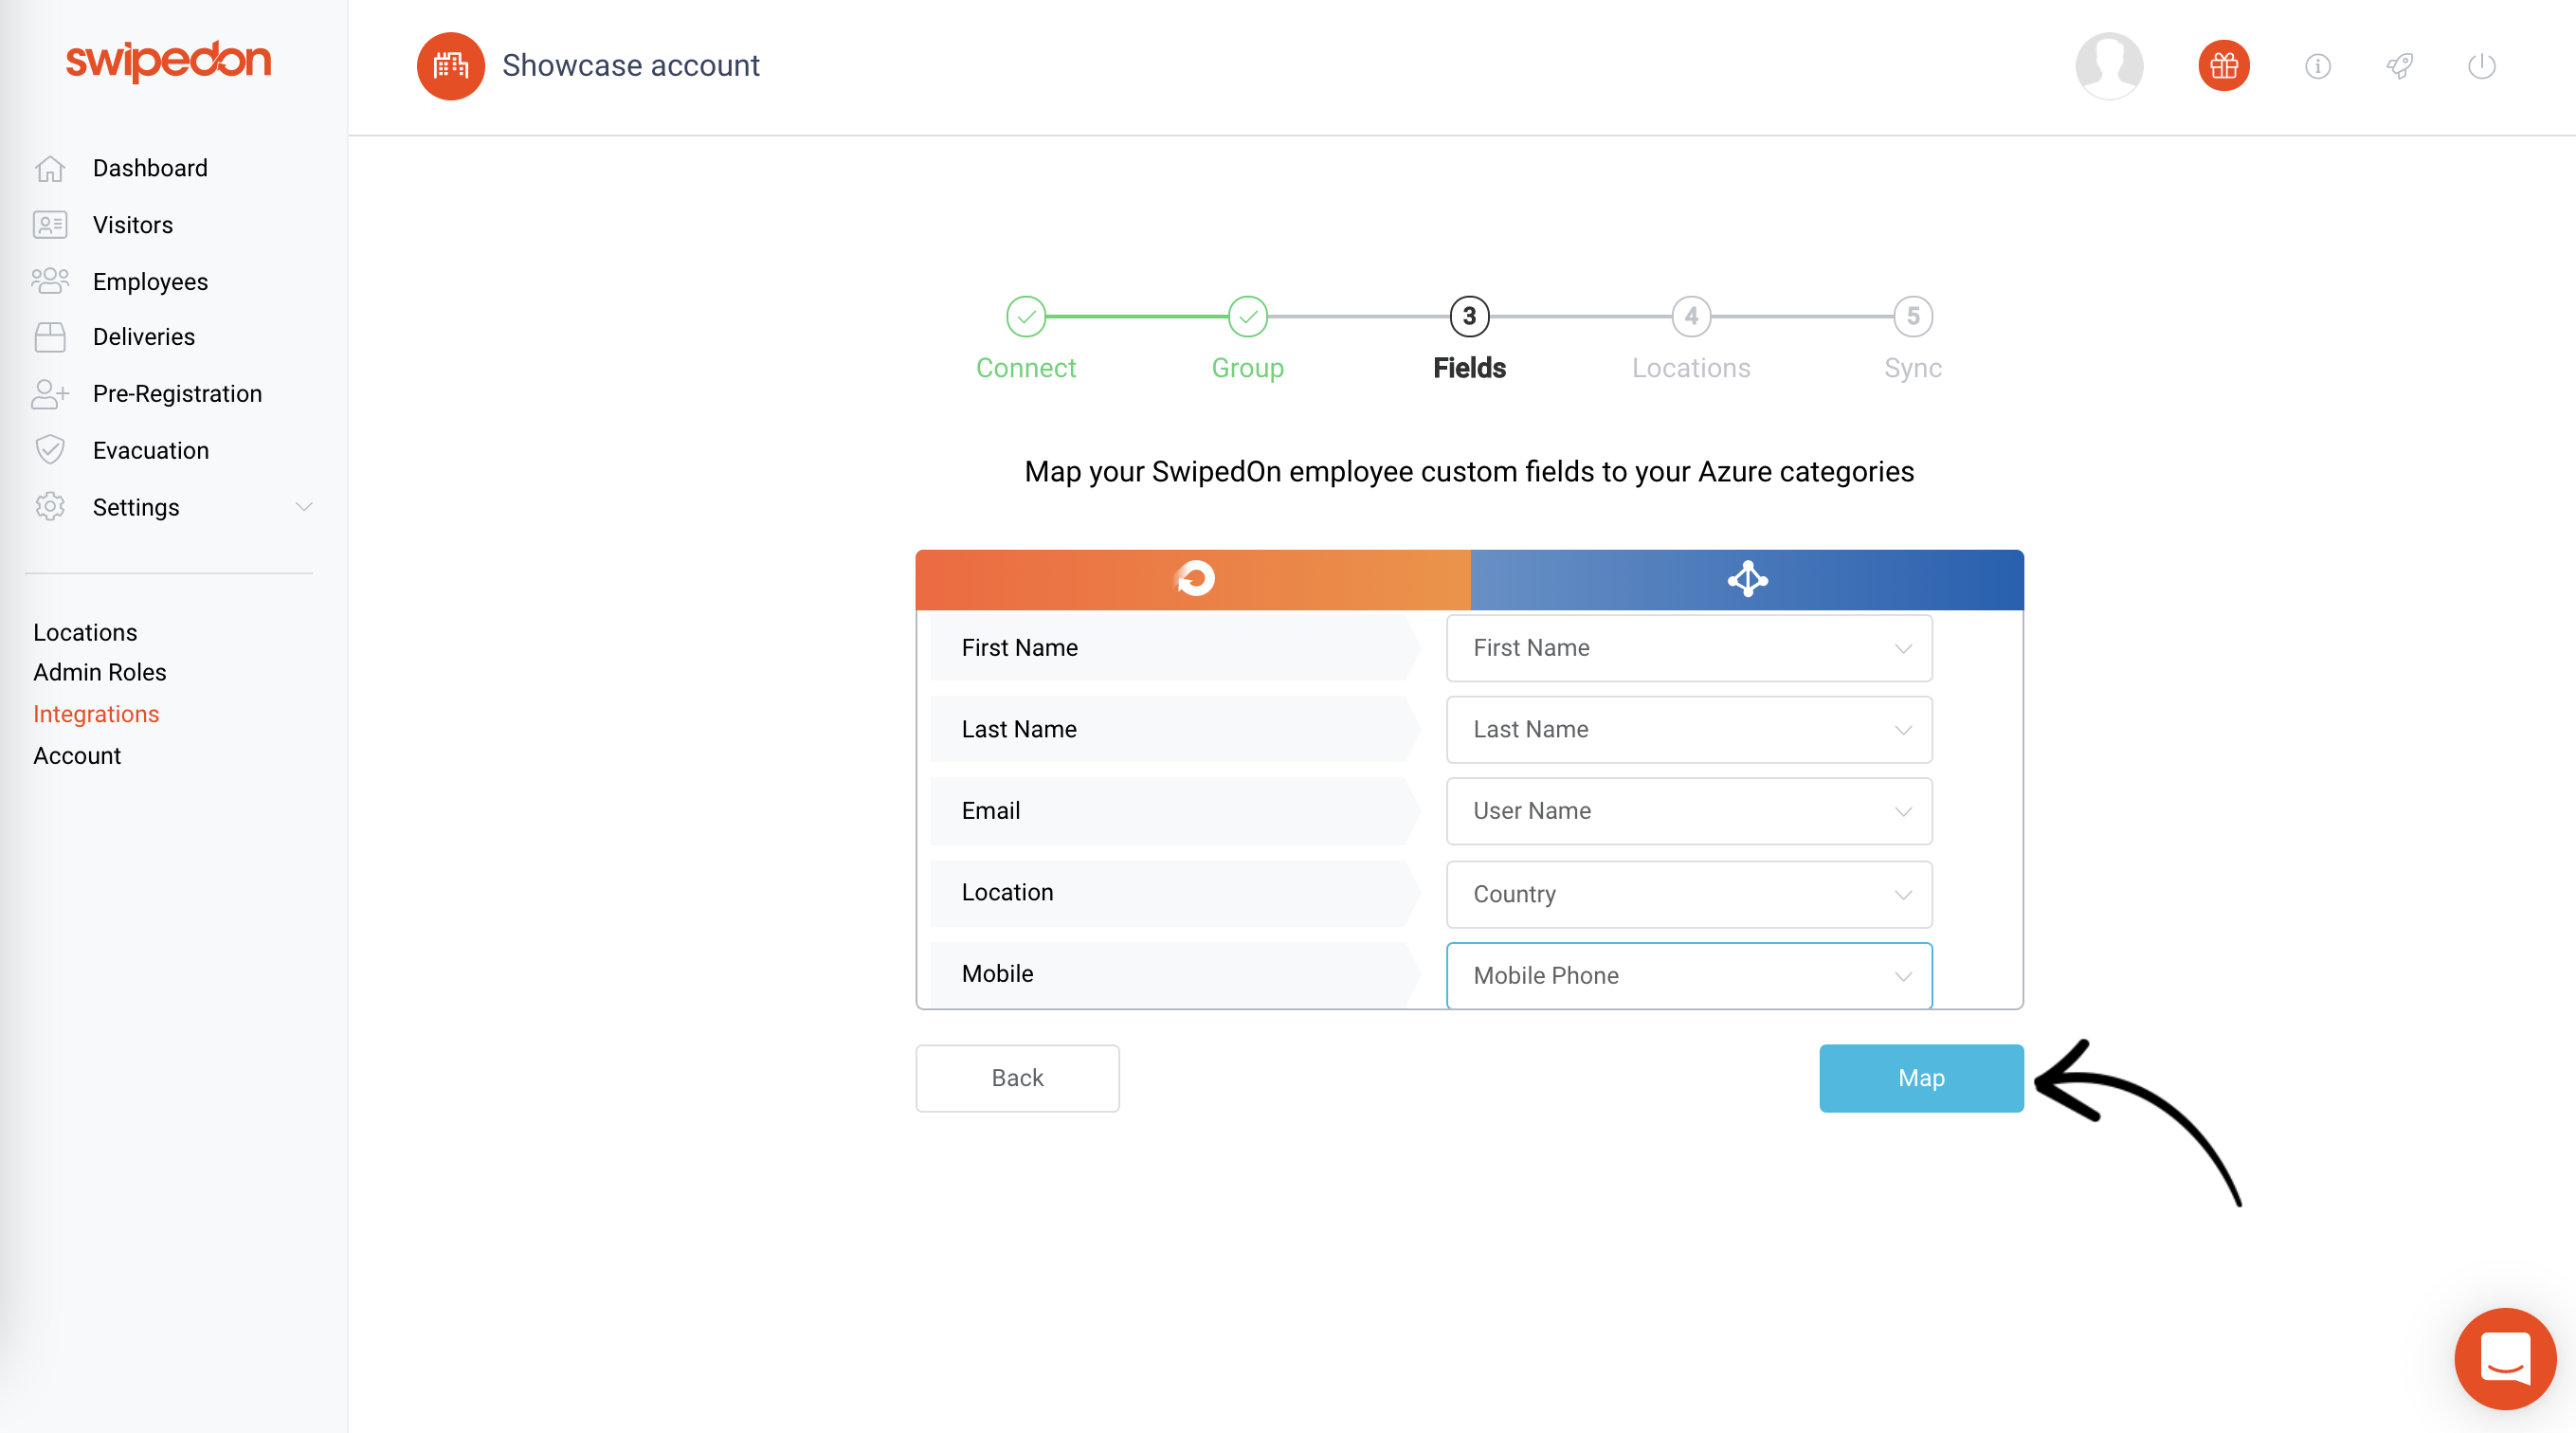
Task: Open Pre-Registration page
Action: (x=177, y=394)
